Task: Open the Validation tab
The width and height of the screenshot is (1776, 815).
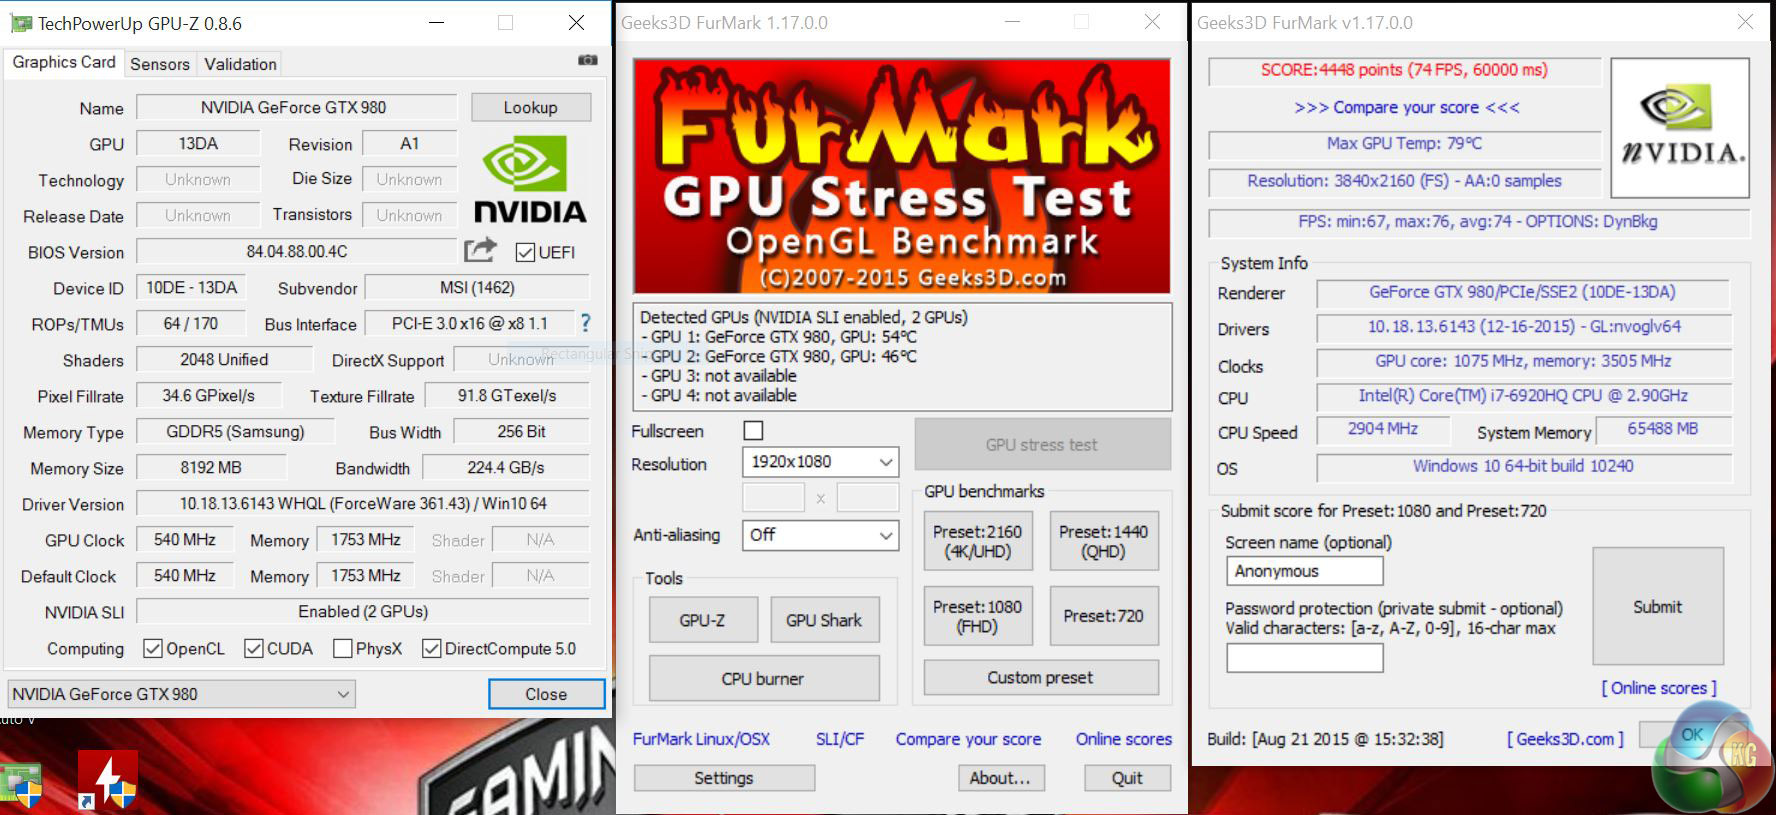Action: [241, 64]
